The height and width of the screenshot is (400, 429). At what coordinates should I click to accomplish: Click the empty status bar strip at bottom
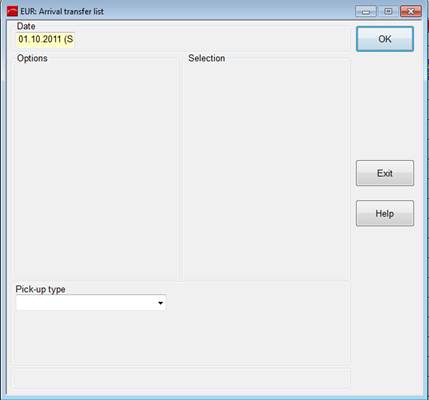[182, 376]
